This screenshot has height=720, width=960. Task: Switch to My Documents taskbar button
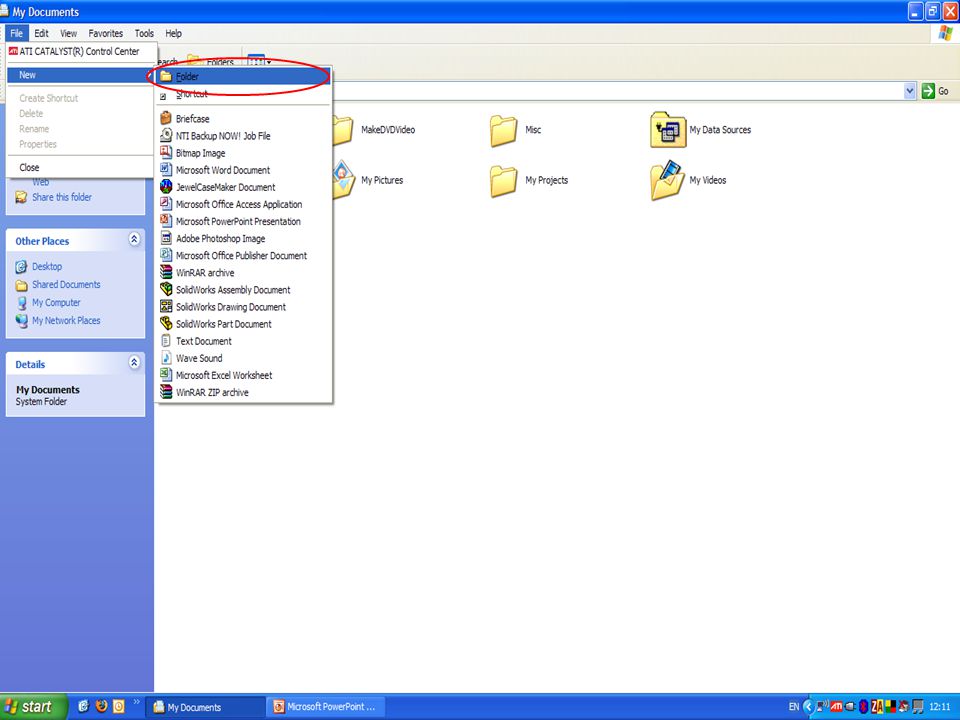tap(206, 707)
